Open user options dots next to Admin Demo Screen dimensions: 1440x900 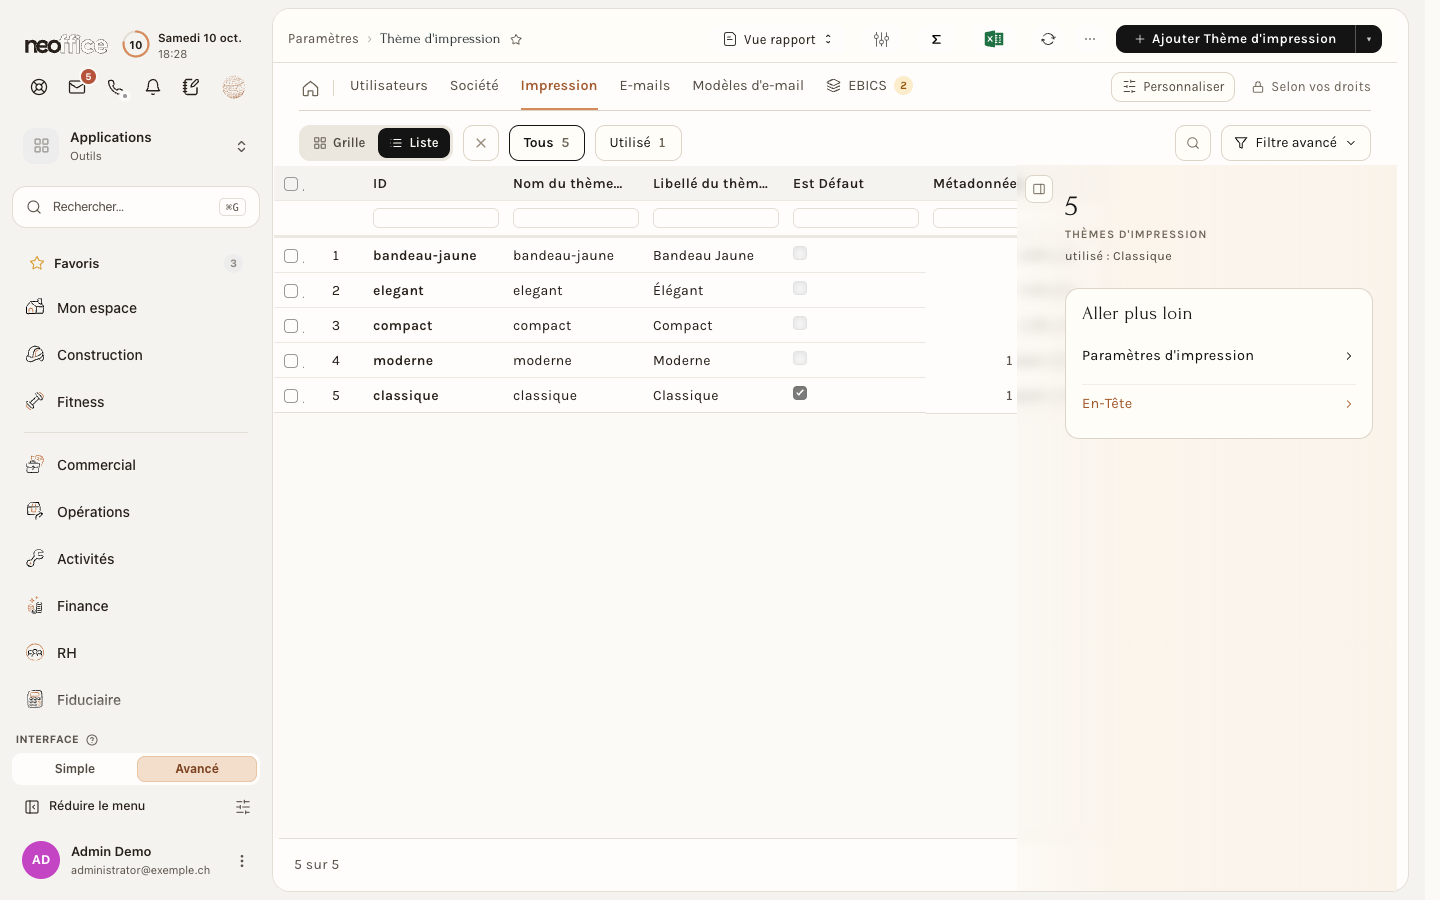[x=242, y=861]
